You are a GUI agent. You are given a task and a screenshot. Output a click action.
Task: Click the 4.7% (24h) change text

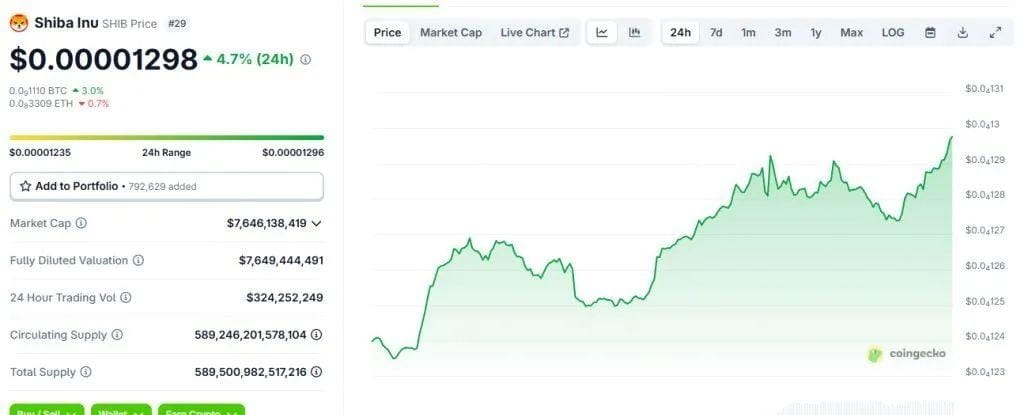tap(255, 59)
